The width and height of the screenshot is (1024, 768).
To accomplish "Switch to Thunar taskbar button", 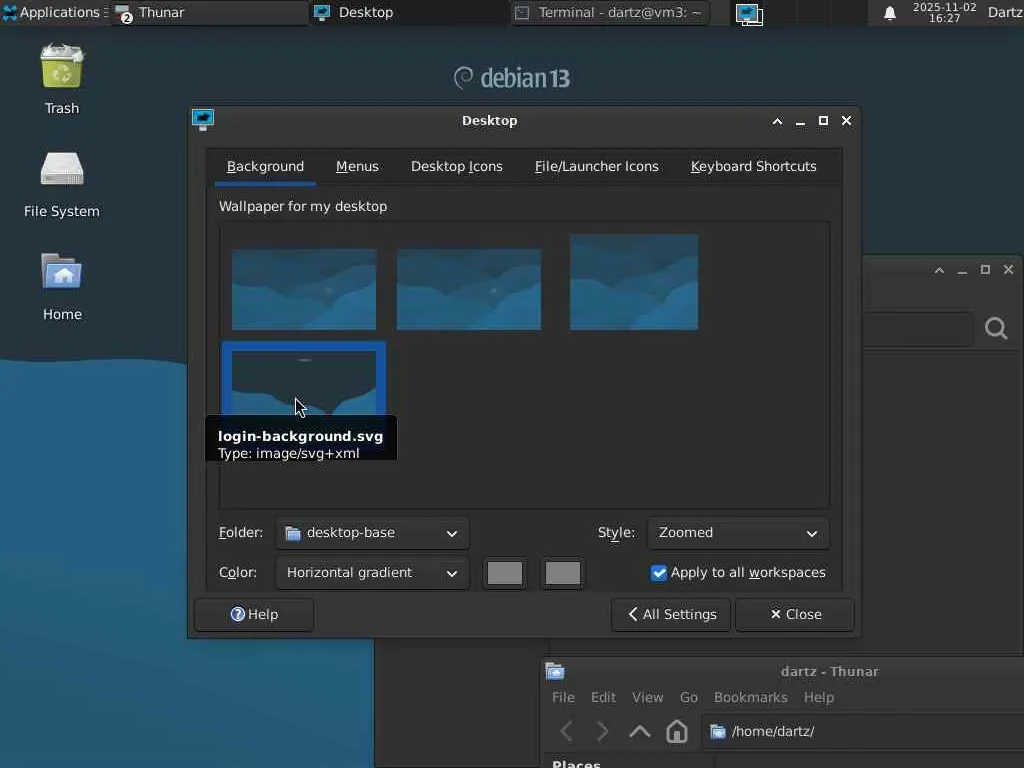I will coord(209,12).
